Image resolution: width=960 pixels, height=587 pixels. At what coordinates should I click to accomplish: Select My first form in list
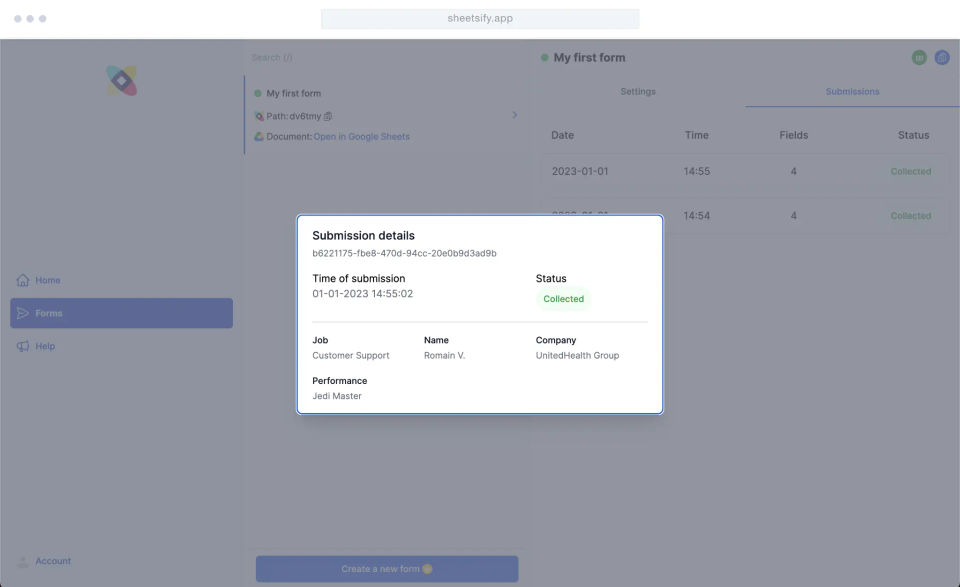293,93
